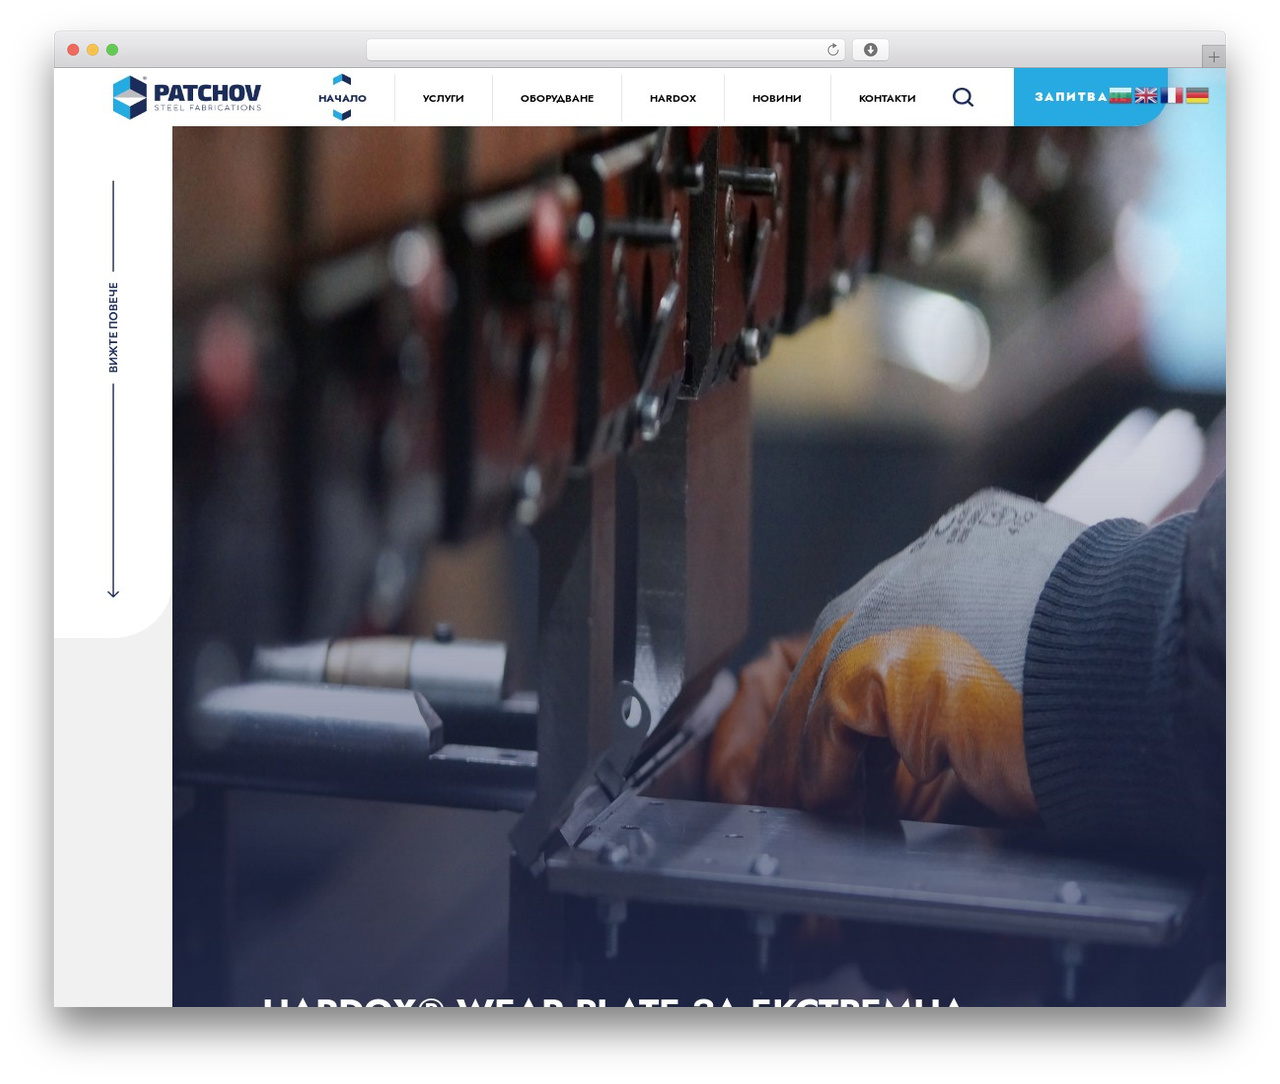Open the browser downloads button

pos(871,50)
